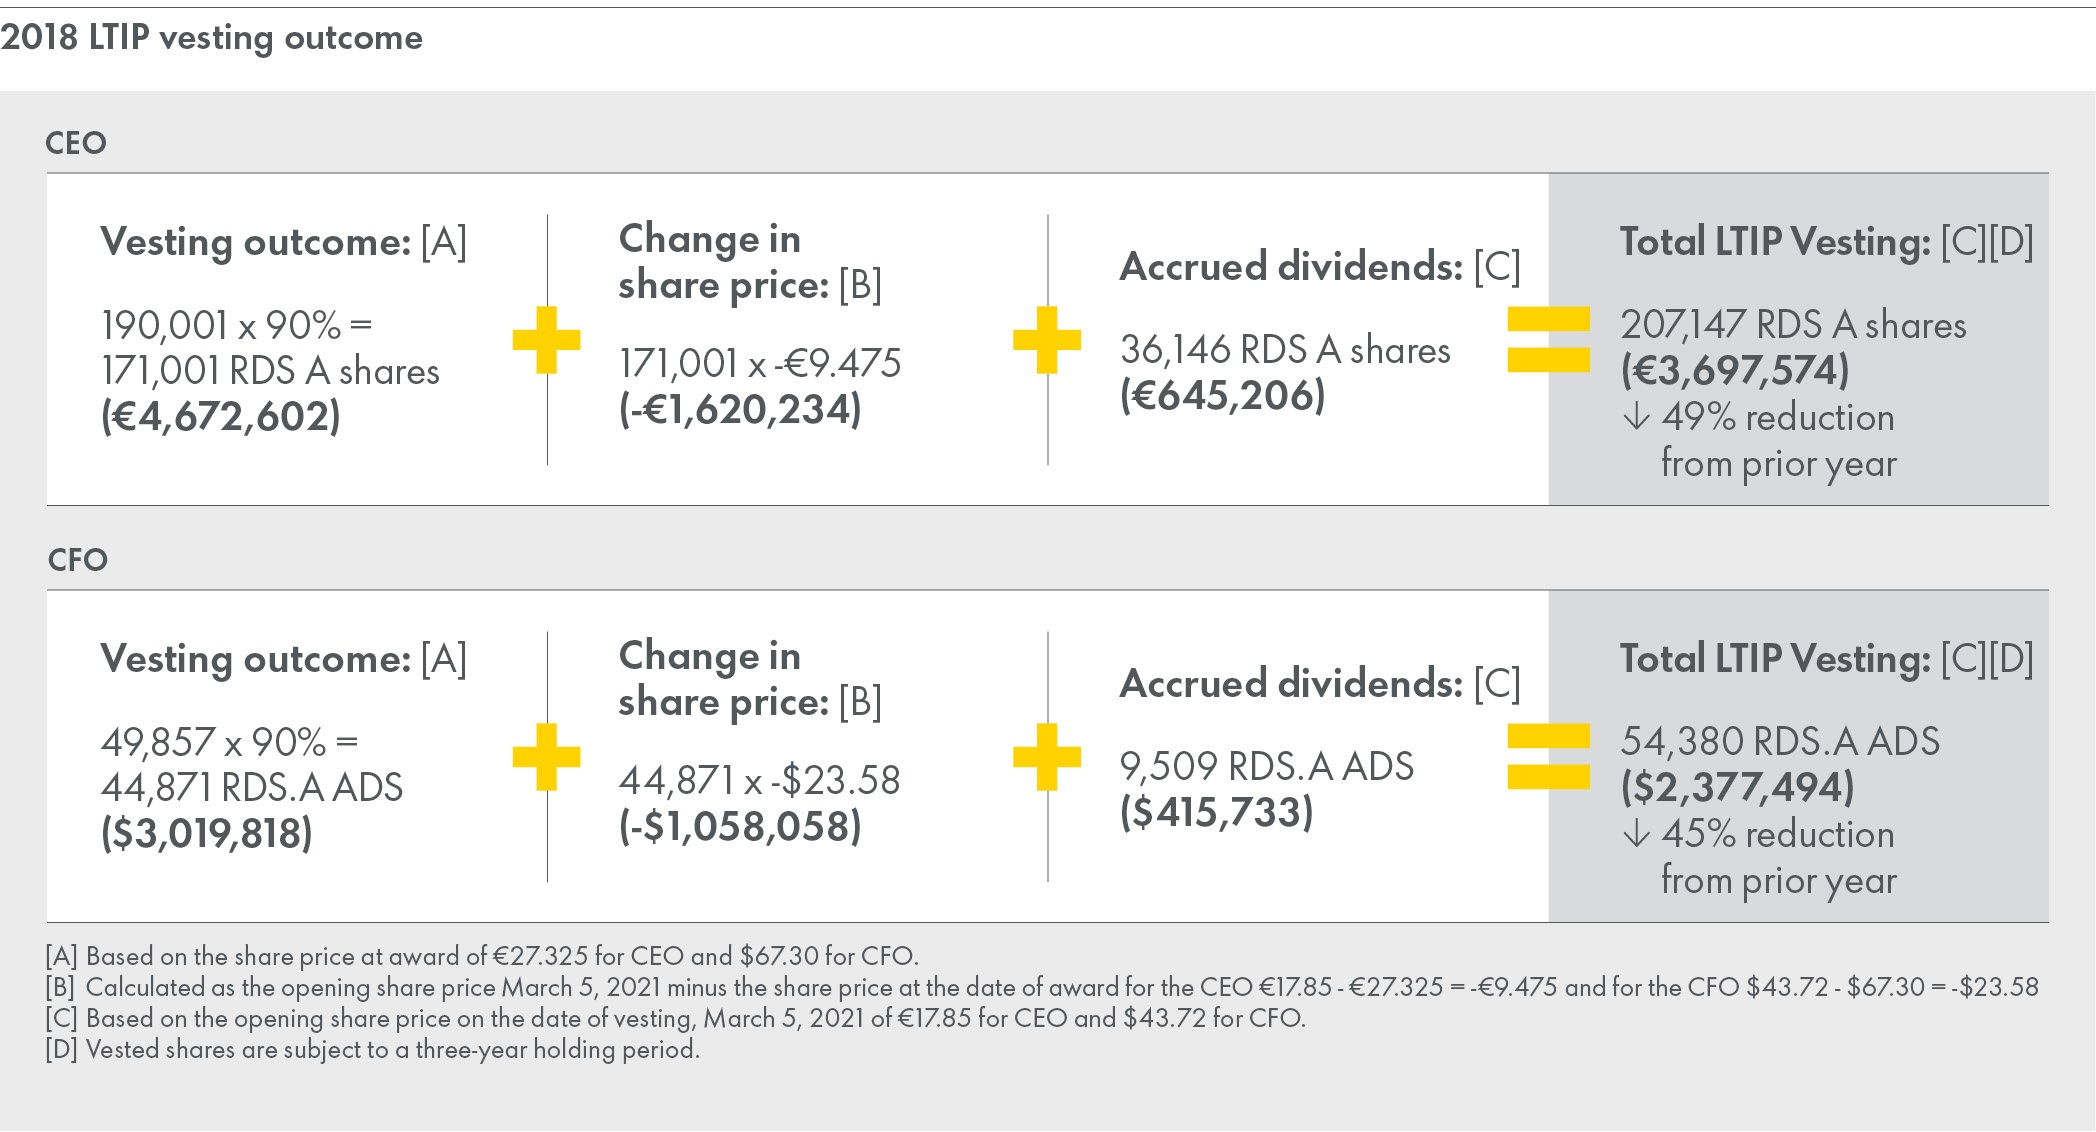Click the CEO section label
This screenshot has height=1132, width=2096.
tap(76, 143)
